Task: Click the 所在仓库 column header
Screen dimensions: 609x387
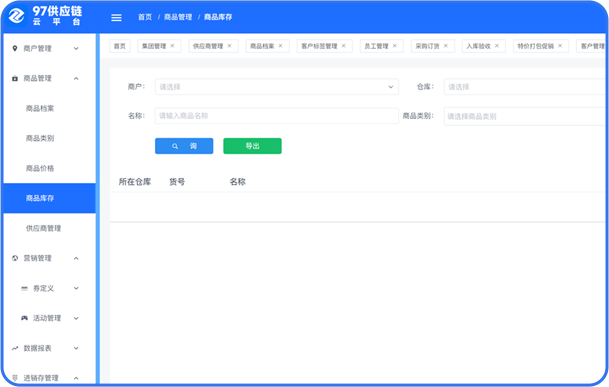Action: [135, 181]
